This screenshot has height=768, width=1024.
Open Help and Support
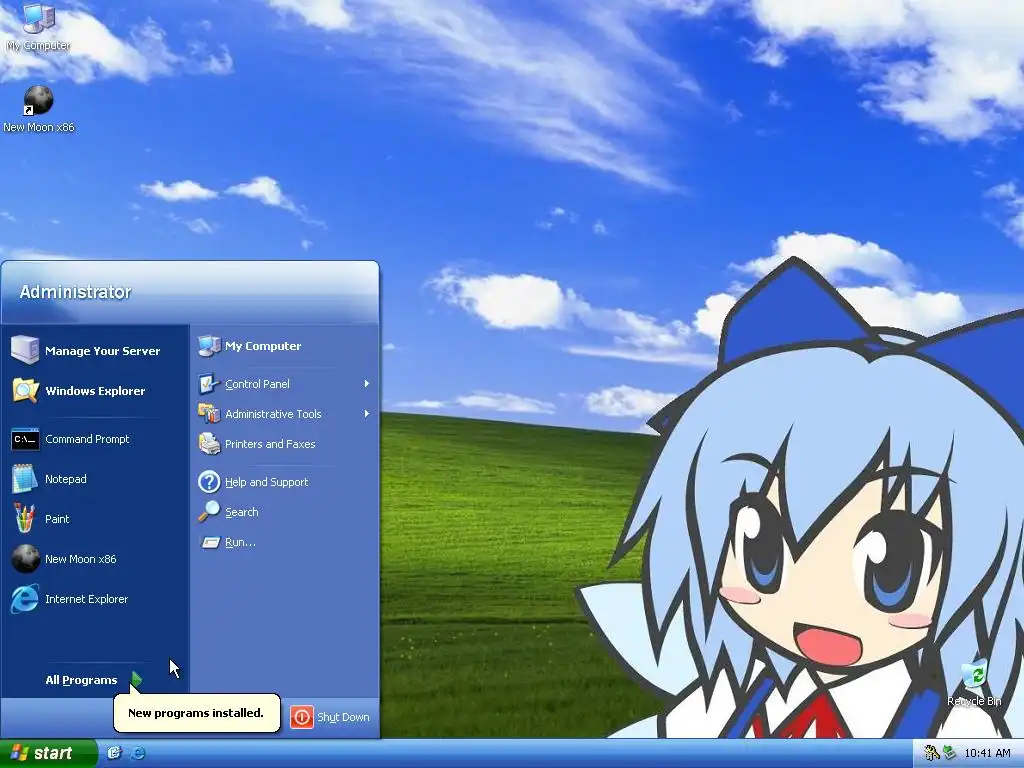pyautogui.click(x=285, y=482)
